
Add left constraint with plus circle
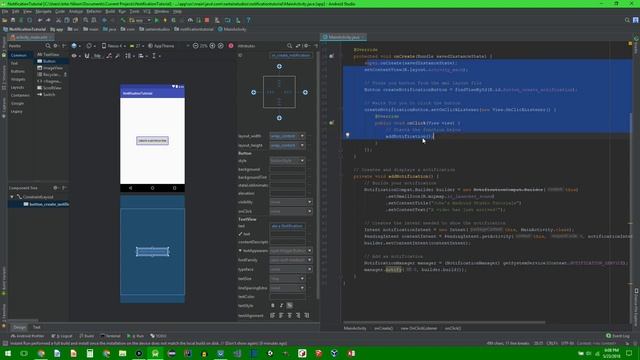click(x=253, y=92)
